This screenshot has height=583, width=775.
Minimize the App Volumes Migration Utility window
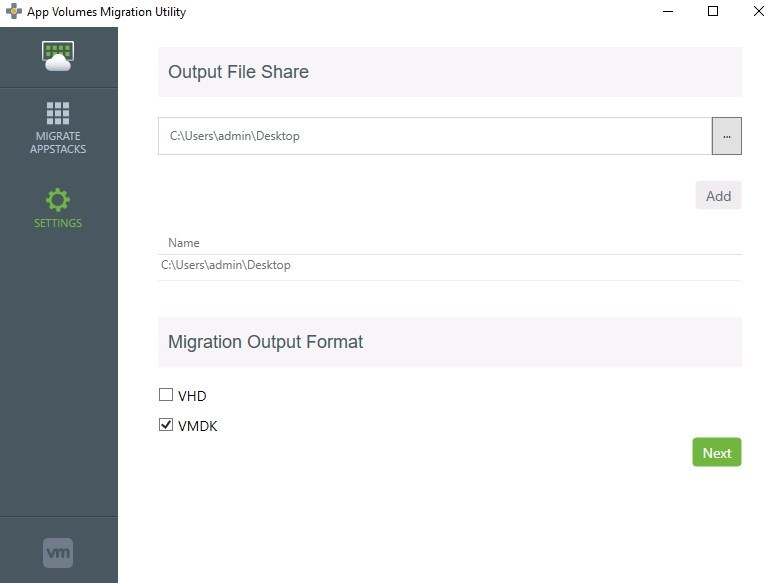tap(668, 11)
